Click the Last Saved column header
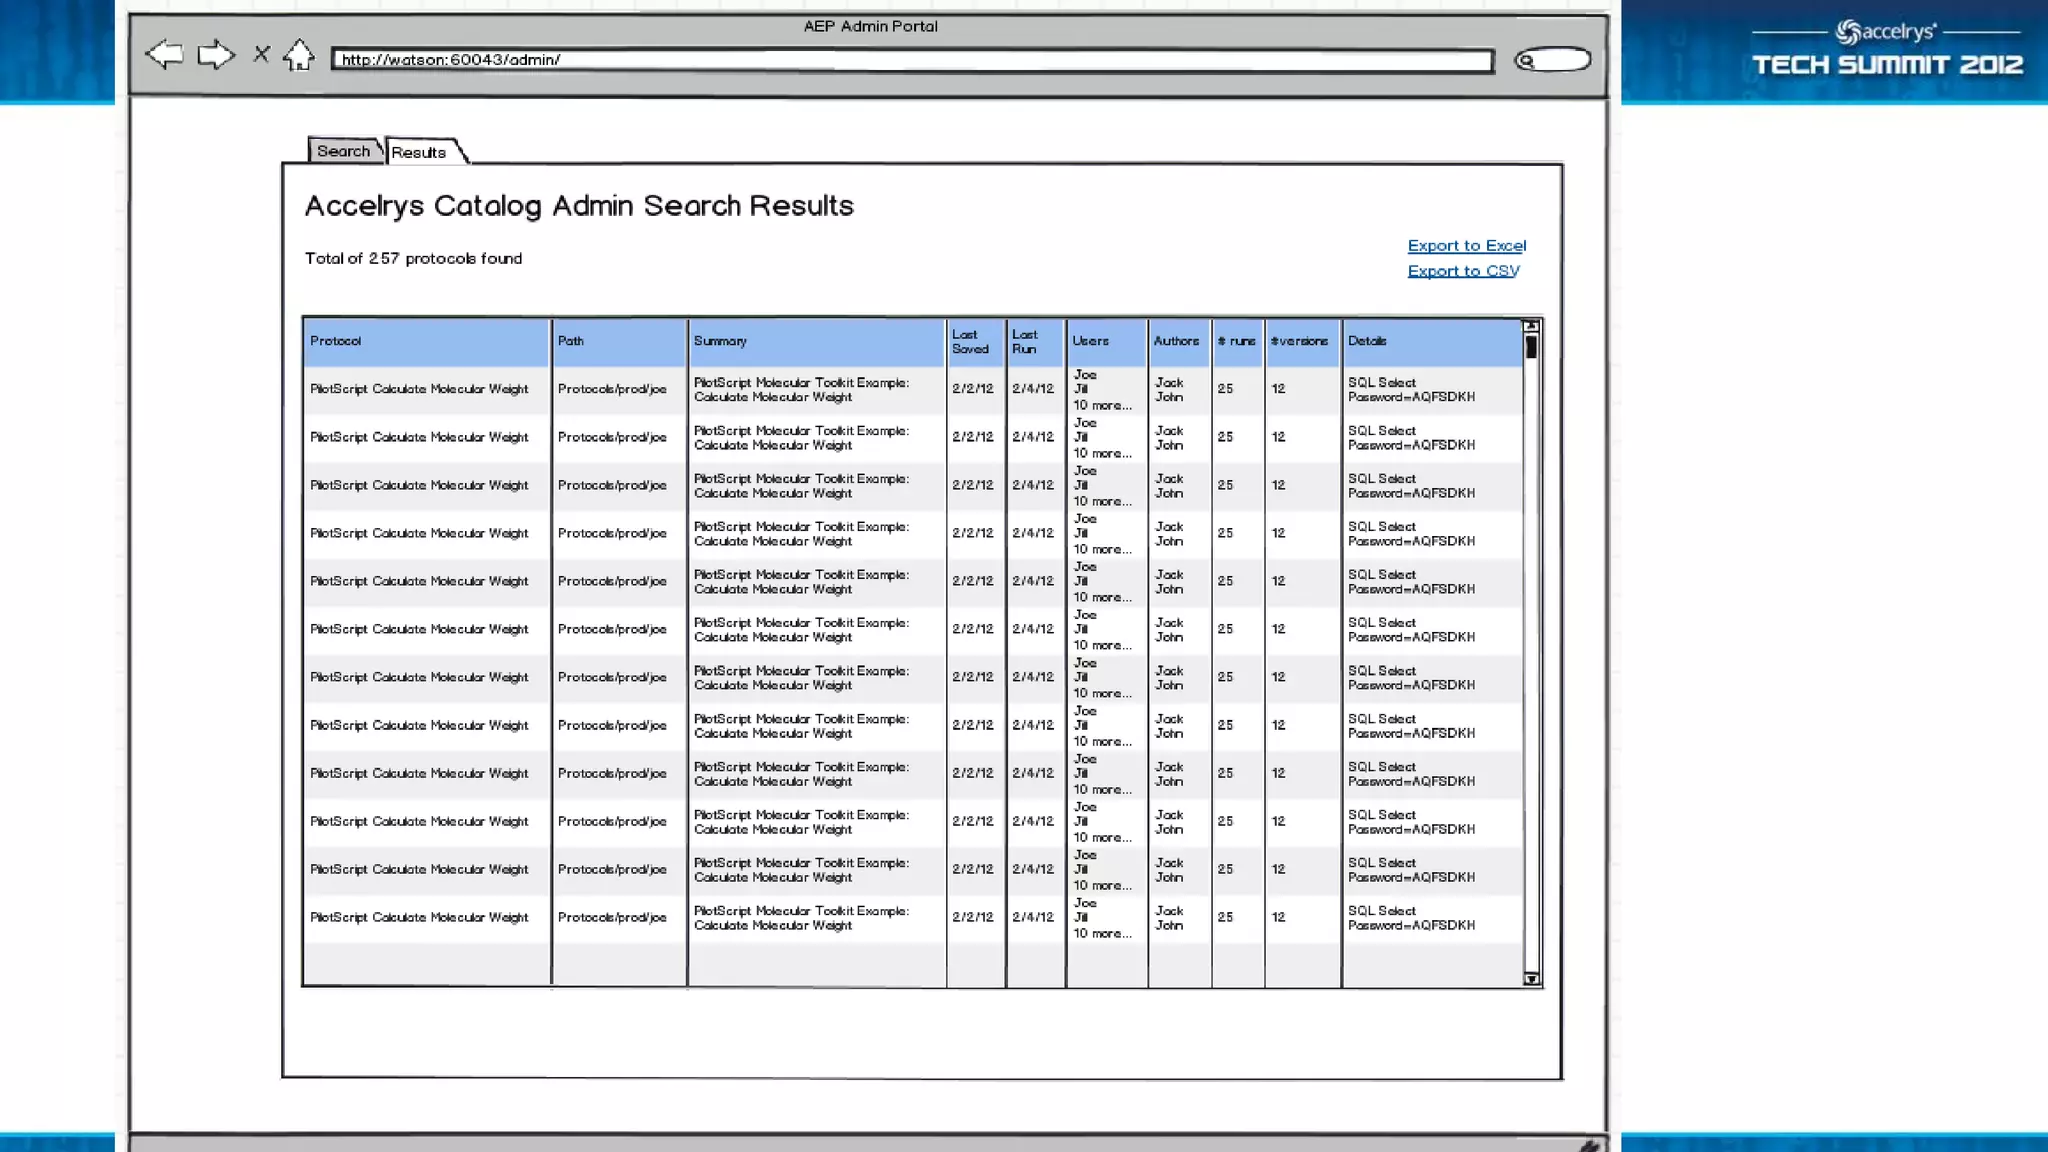 970,341
